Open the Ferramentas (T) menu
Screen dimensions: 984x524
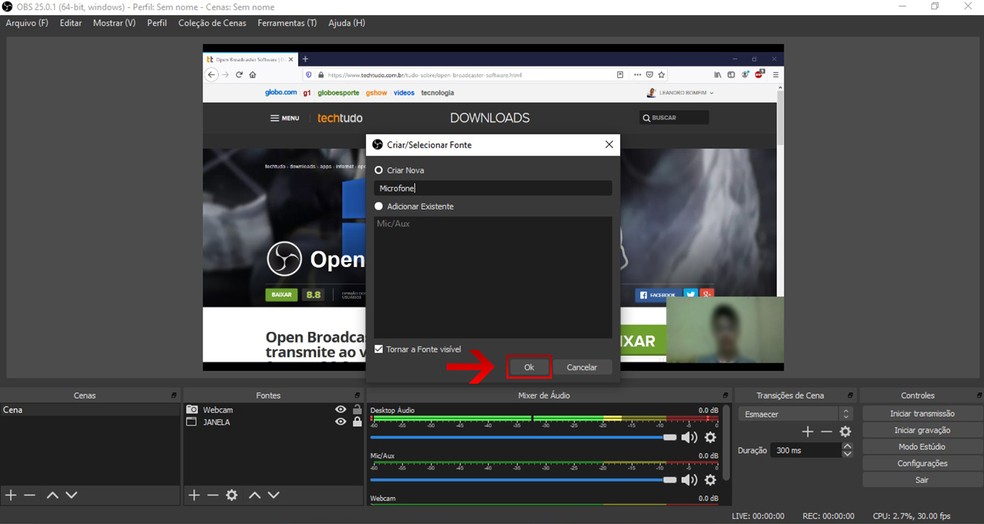point(286,23)
